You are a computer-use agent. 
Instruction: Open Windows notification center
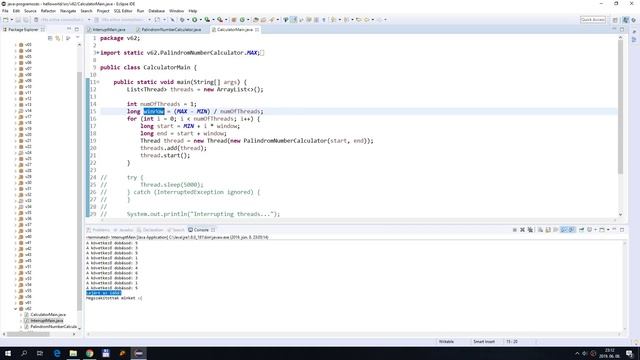pyautogui.click(x=630, y=353)
